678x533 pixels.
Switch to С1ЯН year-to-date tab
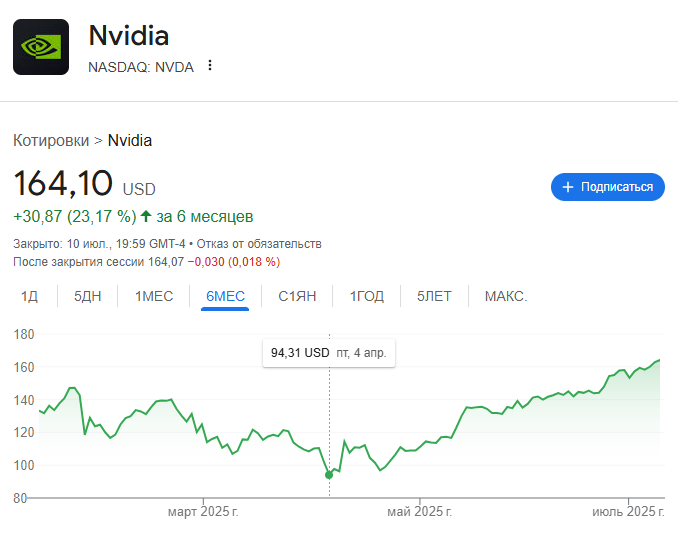click(297, 296)
